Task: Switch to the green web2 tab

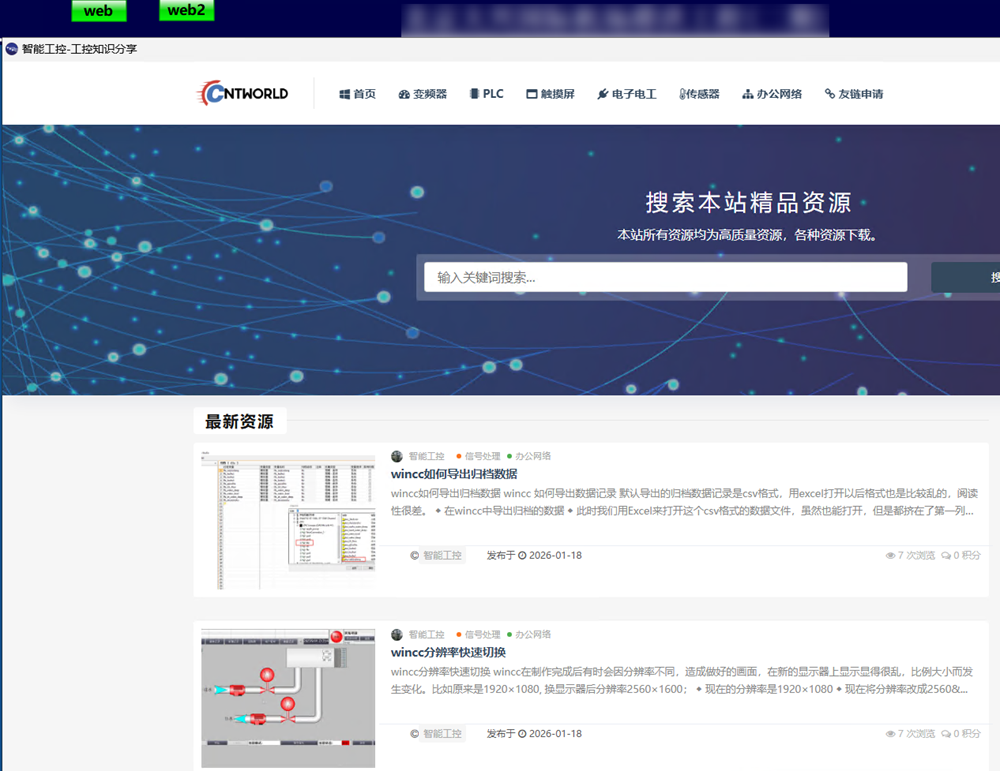Action: click(186, 11)
